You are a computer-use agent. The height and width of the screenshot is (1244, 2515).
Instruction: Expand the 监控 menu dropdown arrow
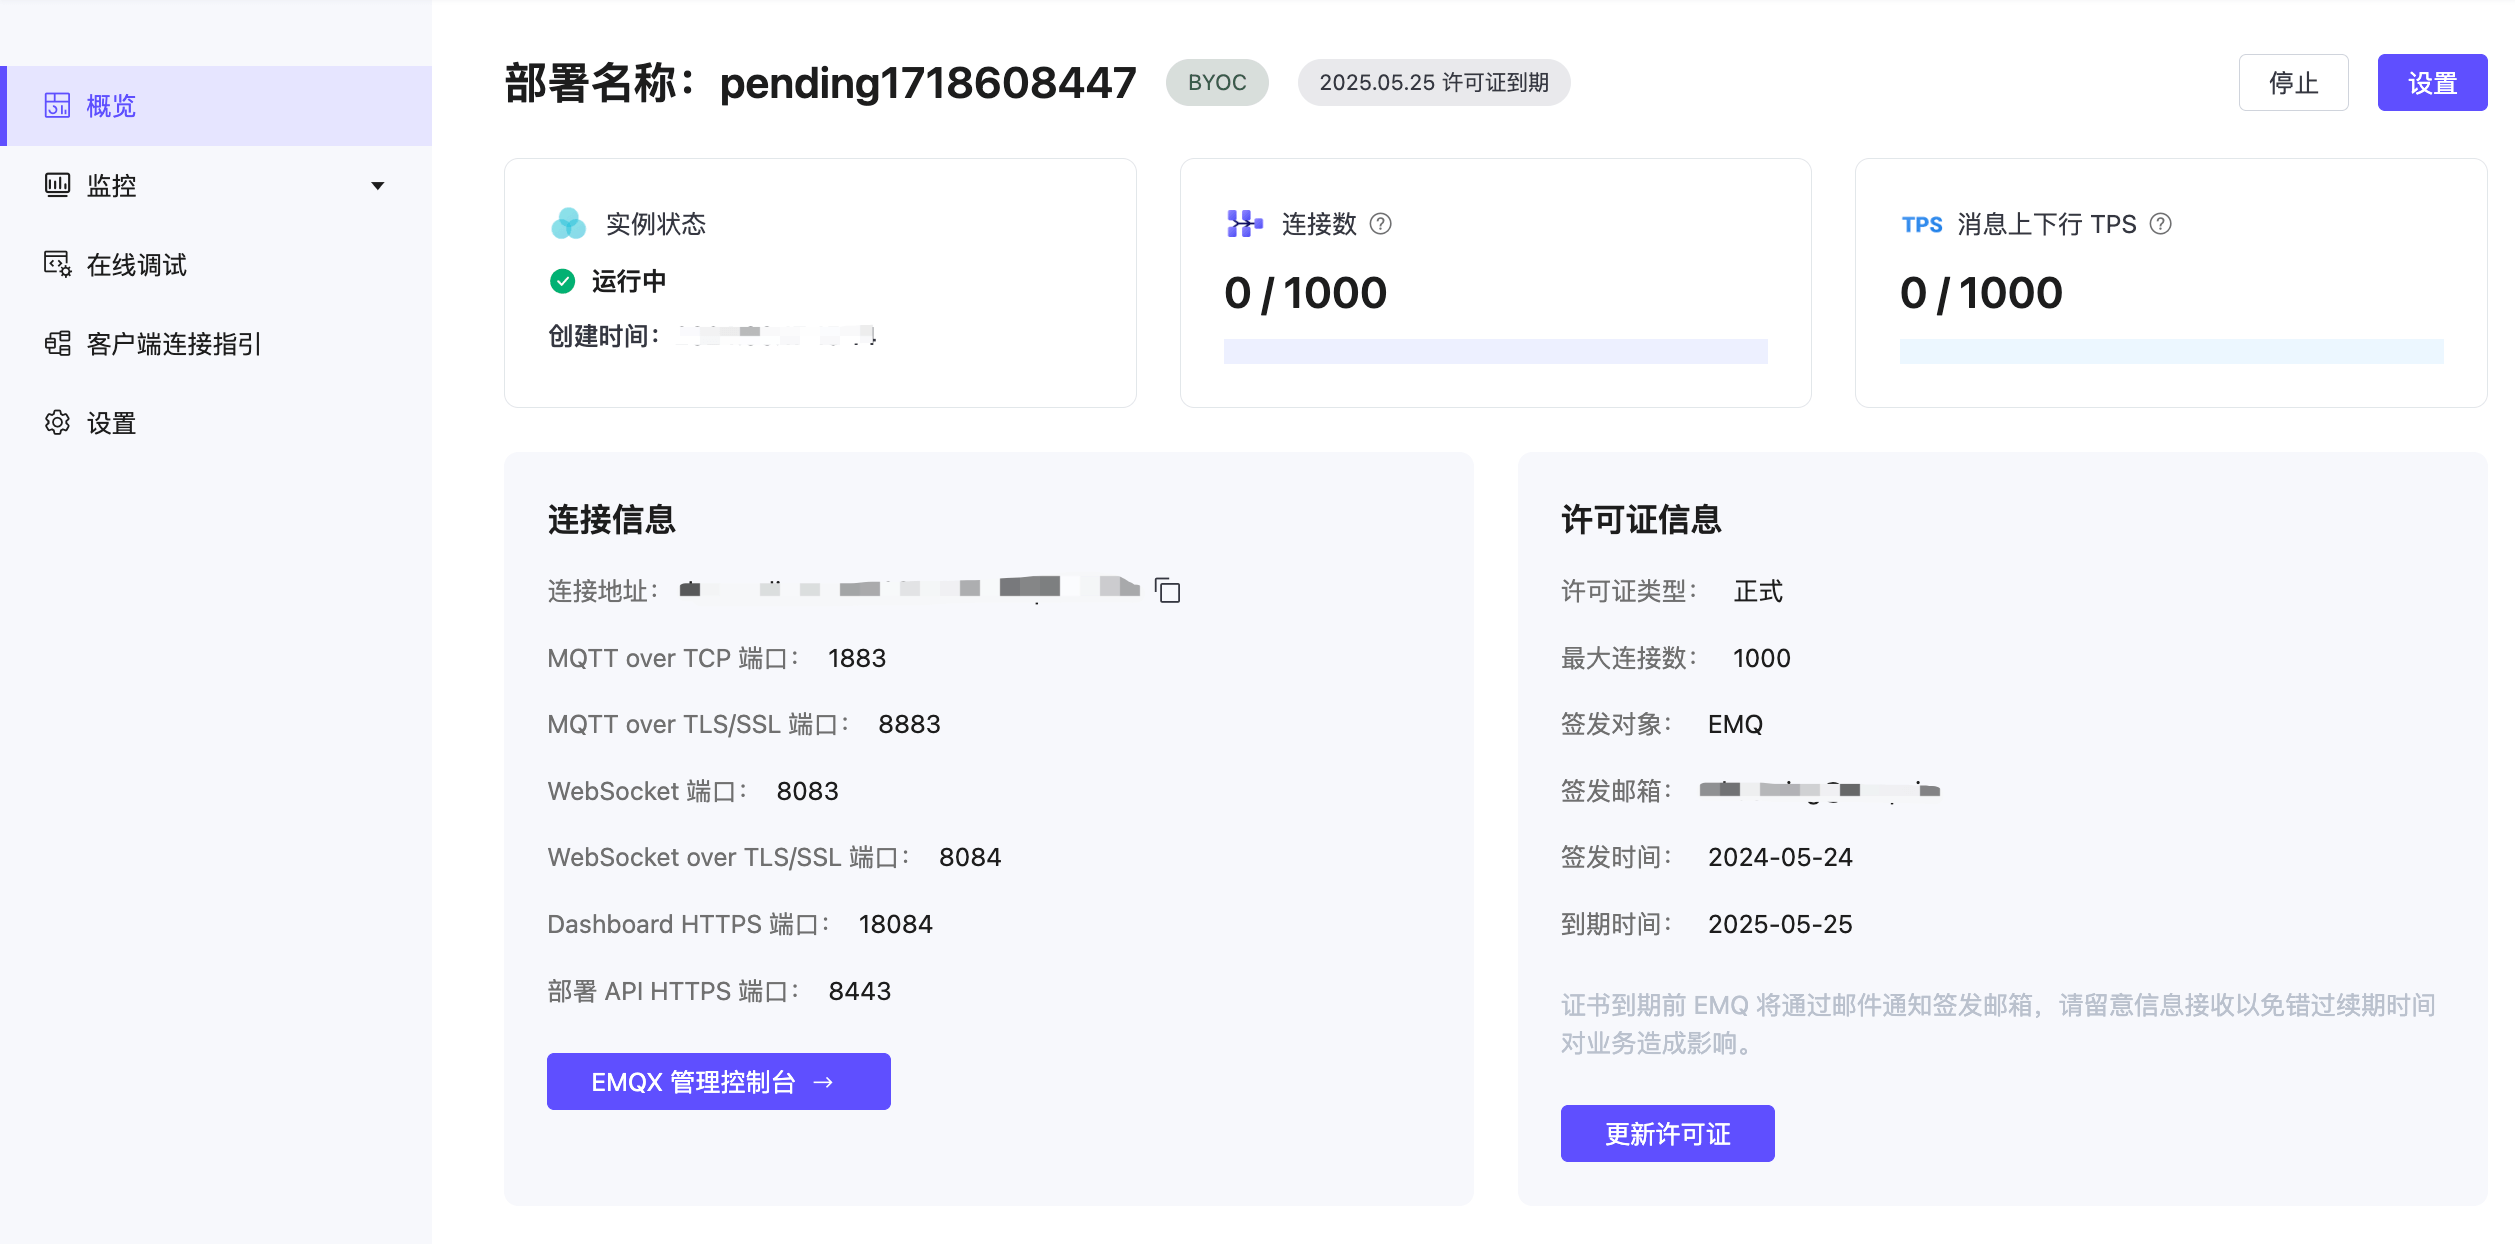[378, 186]
